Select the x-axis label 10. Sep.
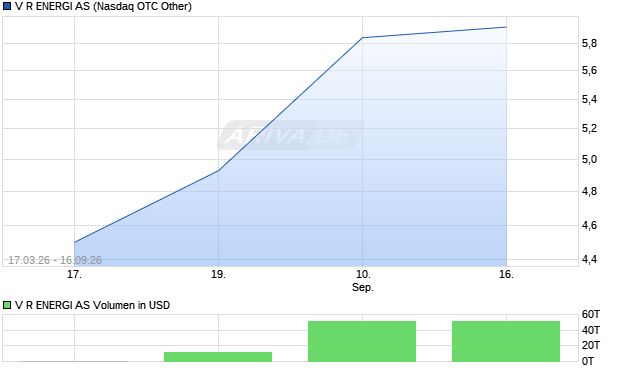This screenshot has width=620, height=371. (x=363, y=280)
